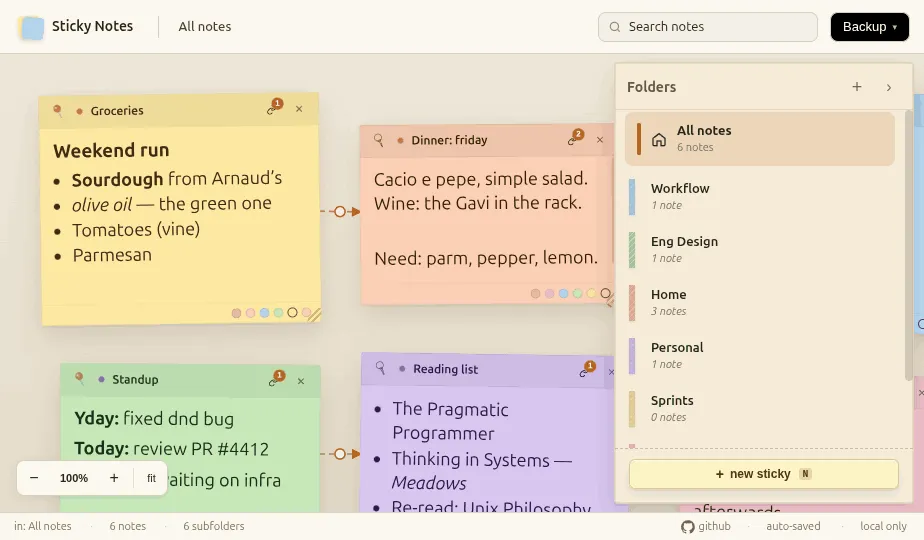Set the Groceries note color to pink
Viewport: 924px width, 540px height.
(250, 313)
